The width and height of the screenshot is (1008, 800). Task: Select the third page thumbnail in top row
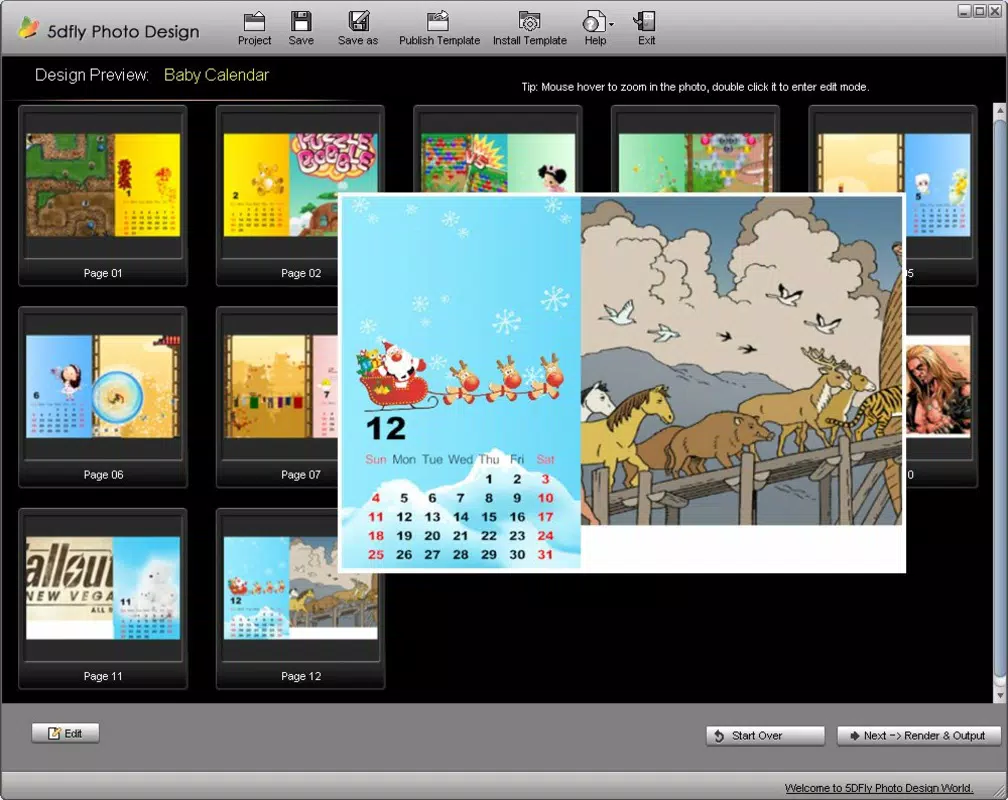click(498, 162)
